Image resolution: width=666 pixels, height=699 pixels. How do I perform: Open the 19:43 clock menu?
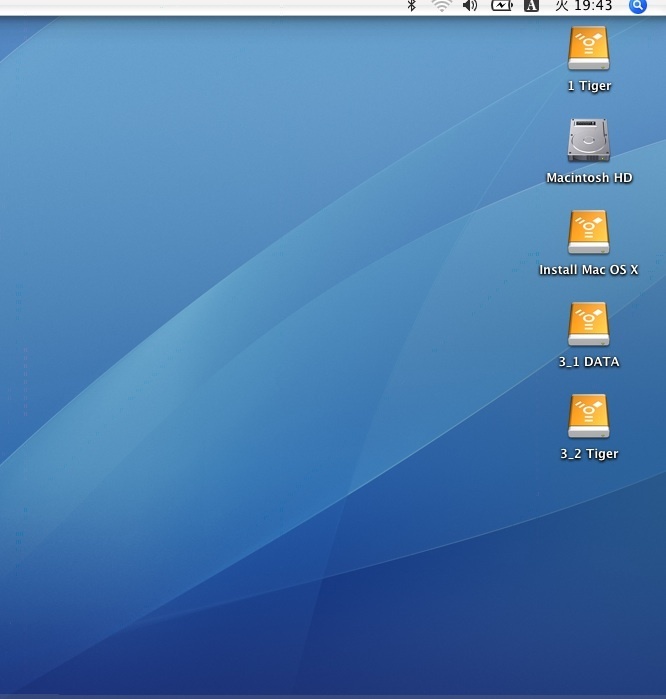coord(594,6)
